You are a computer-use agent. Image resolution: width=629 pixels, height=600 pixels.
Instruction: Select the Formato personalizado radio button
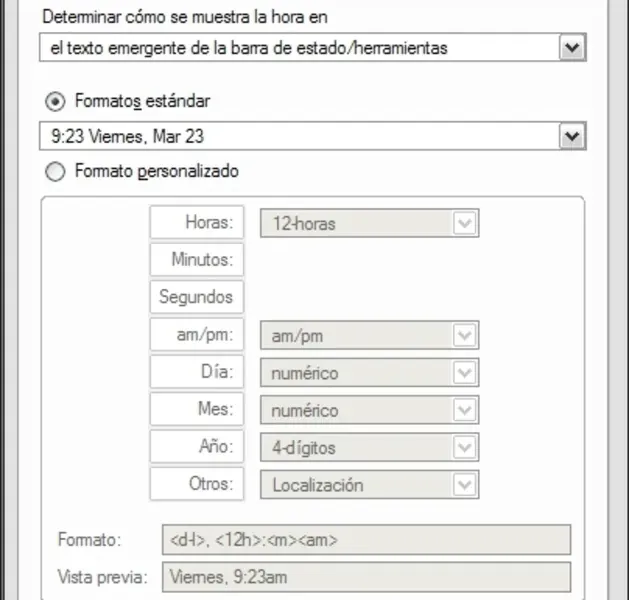pyautogui.click(x=55, y=172)
